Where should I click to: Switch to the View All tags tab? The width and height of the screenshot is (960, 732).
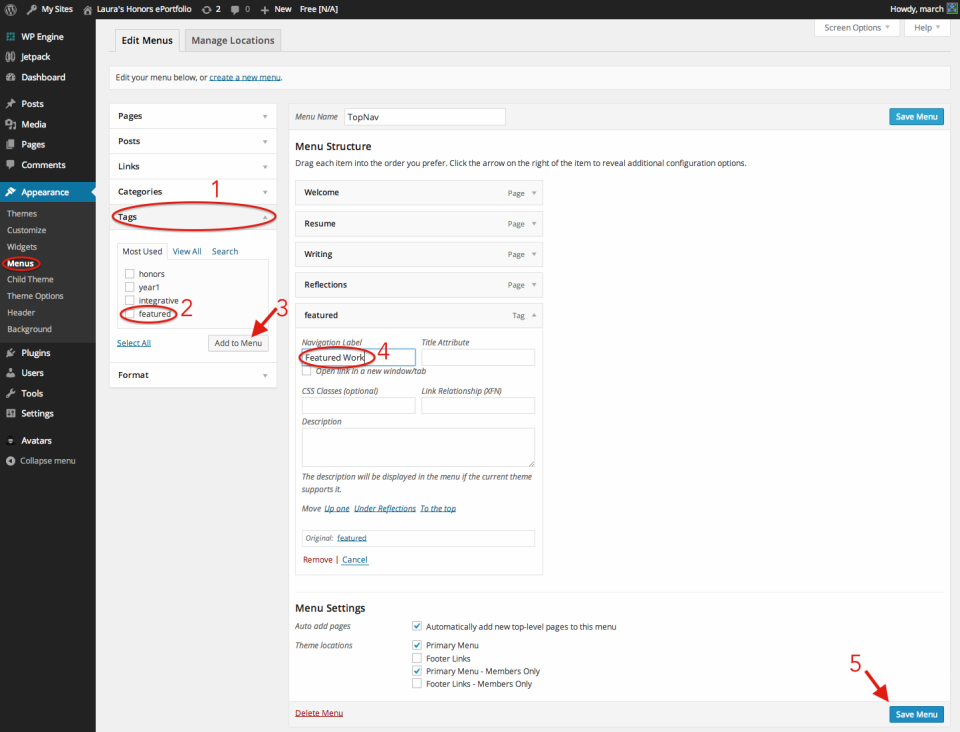point(187,252)
